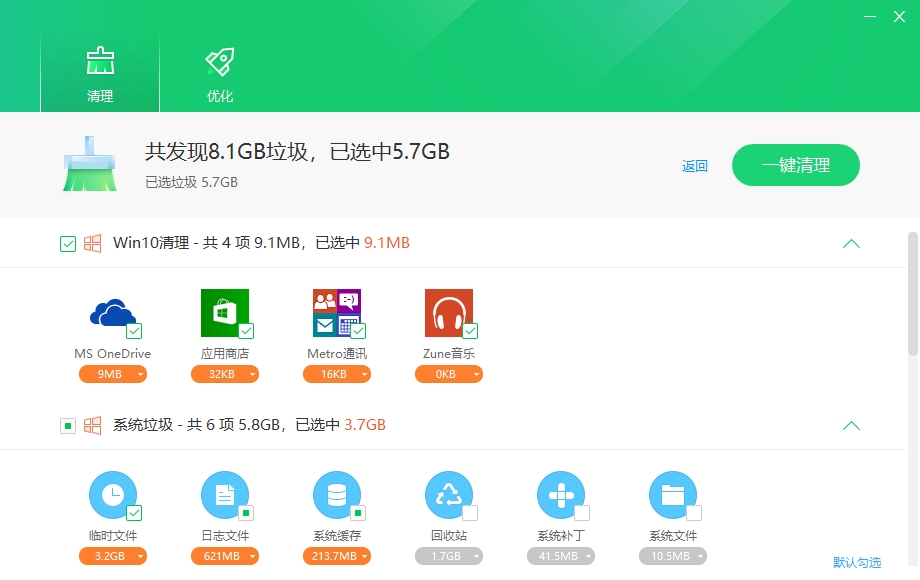This screenshot has height=580, width=920.
Task: Click the 一键清理 button
Action: 796,165
